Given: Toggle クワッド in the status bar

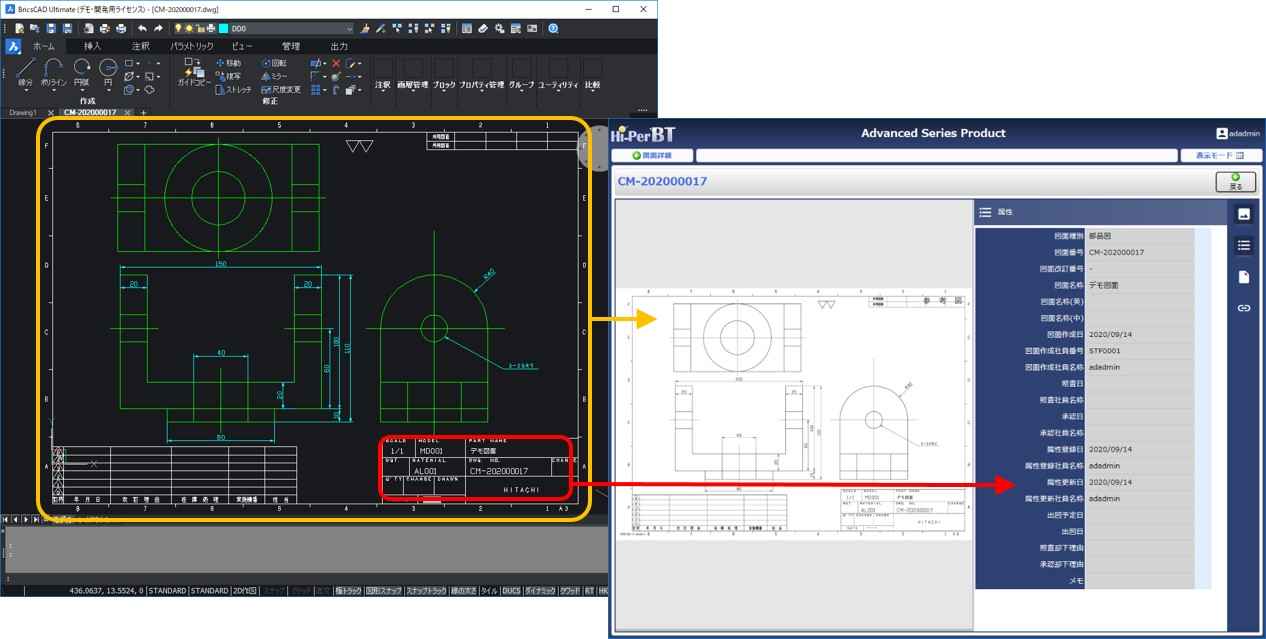Looking at the screenshot, I should (x=570, y=591).
